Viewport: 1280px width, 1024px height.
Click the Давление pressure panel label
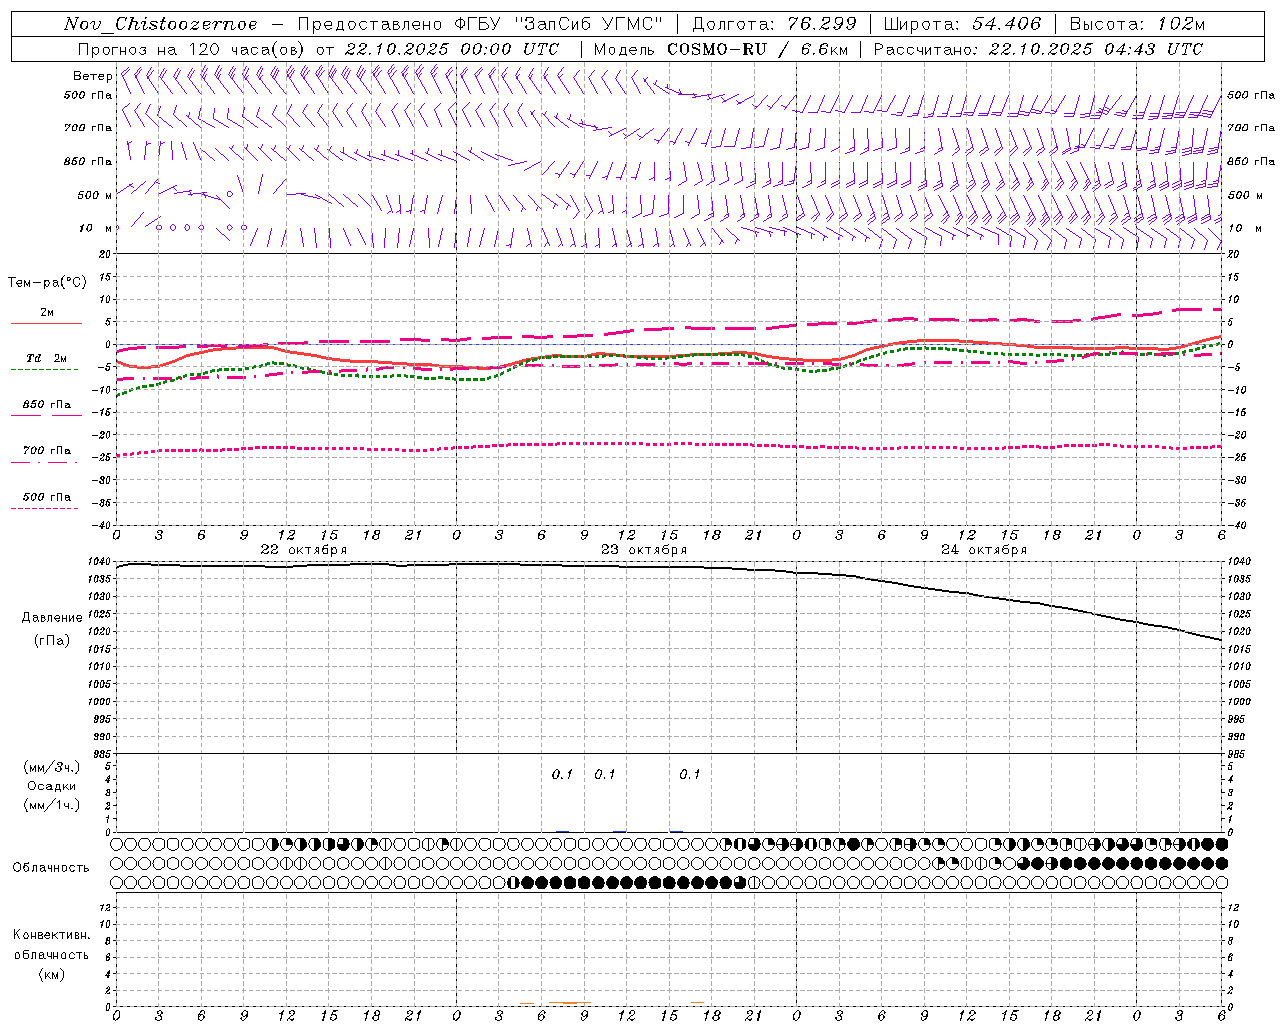52,618
